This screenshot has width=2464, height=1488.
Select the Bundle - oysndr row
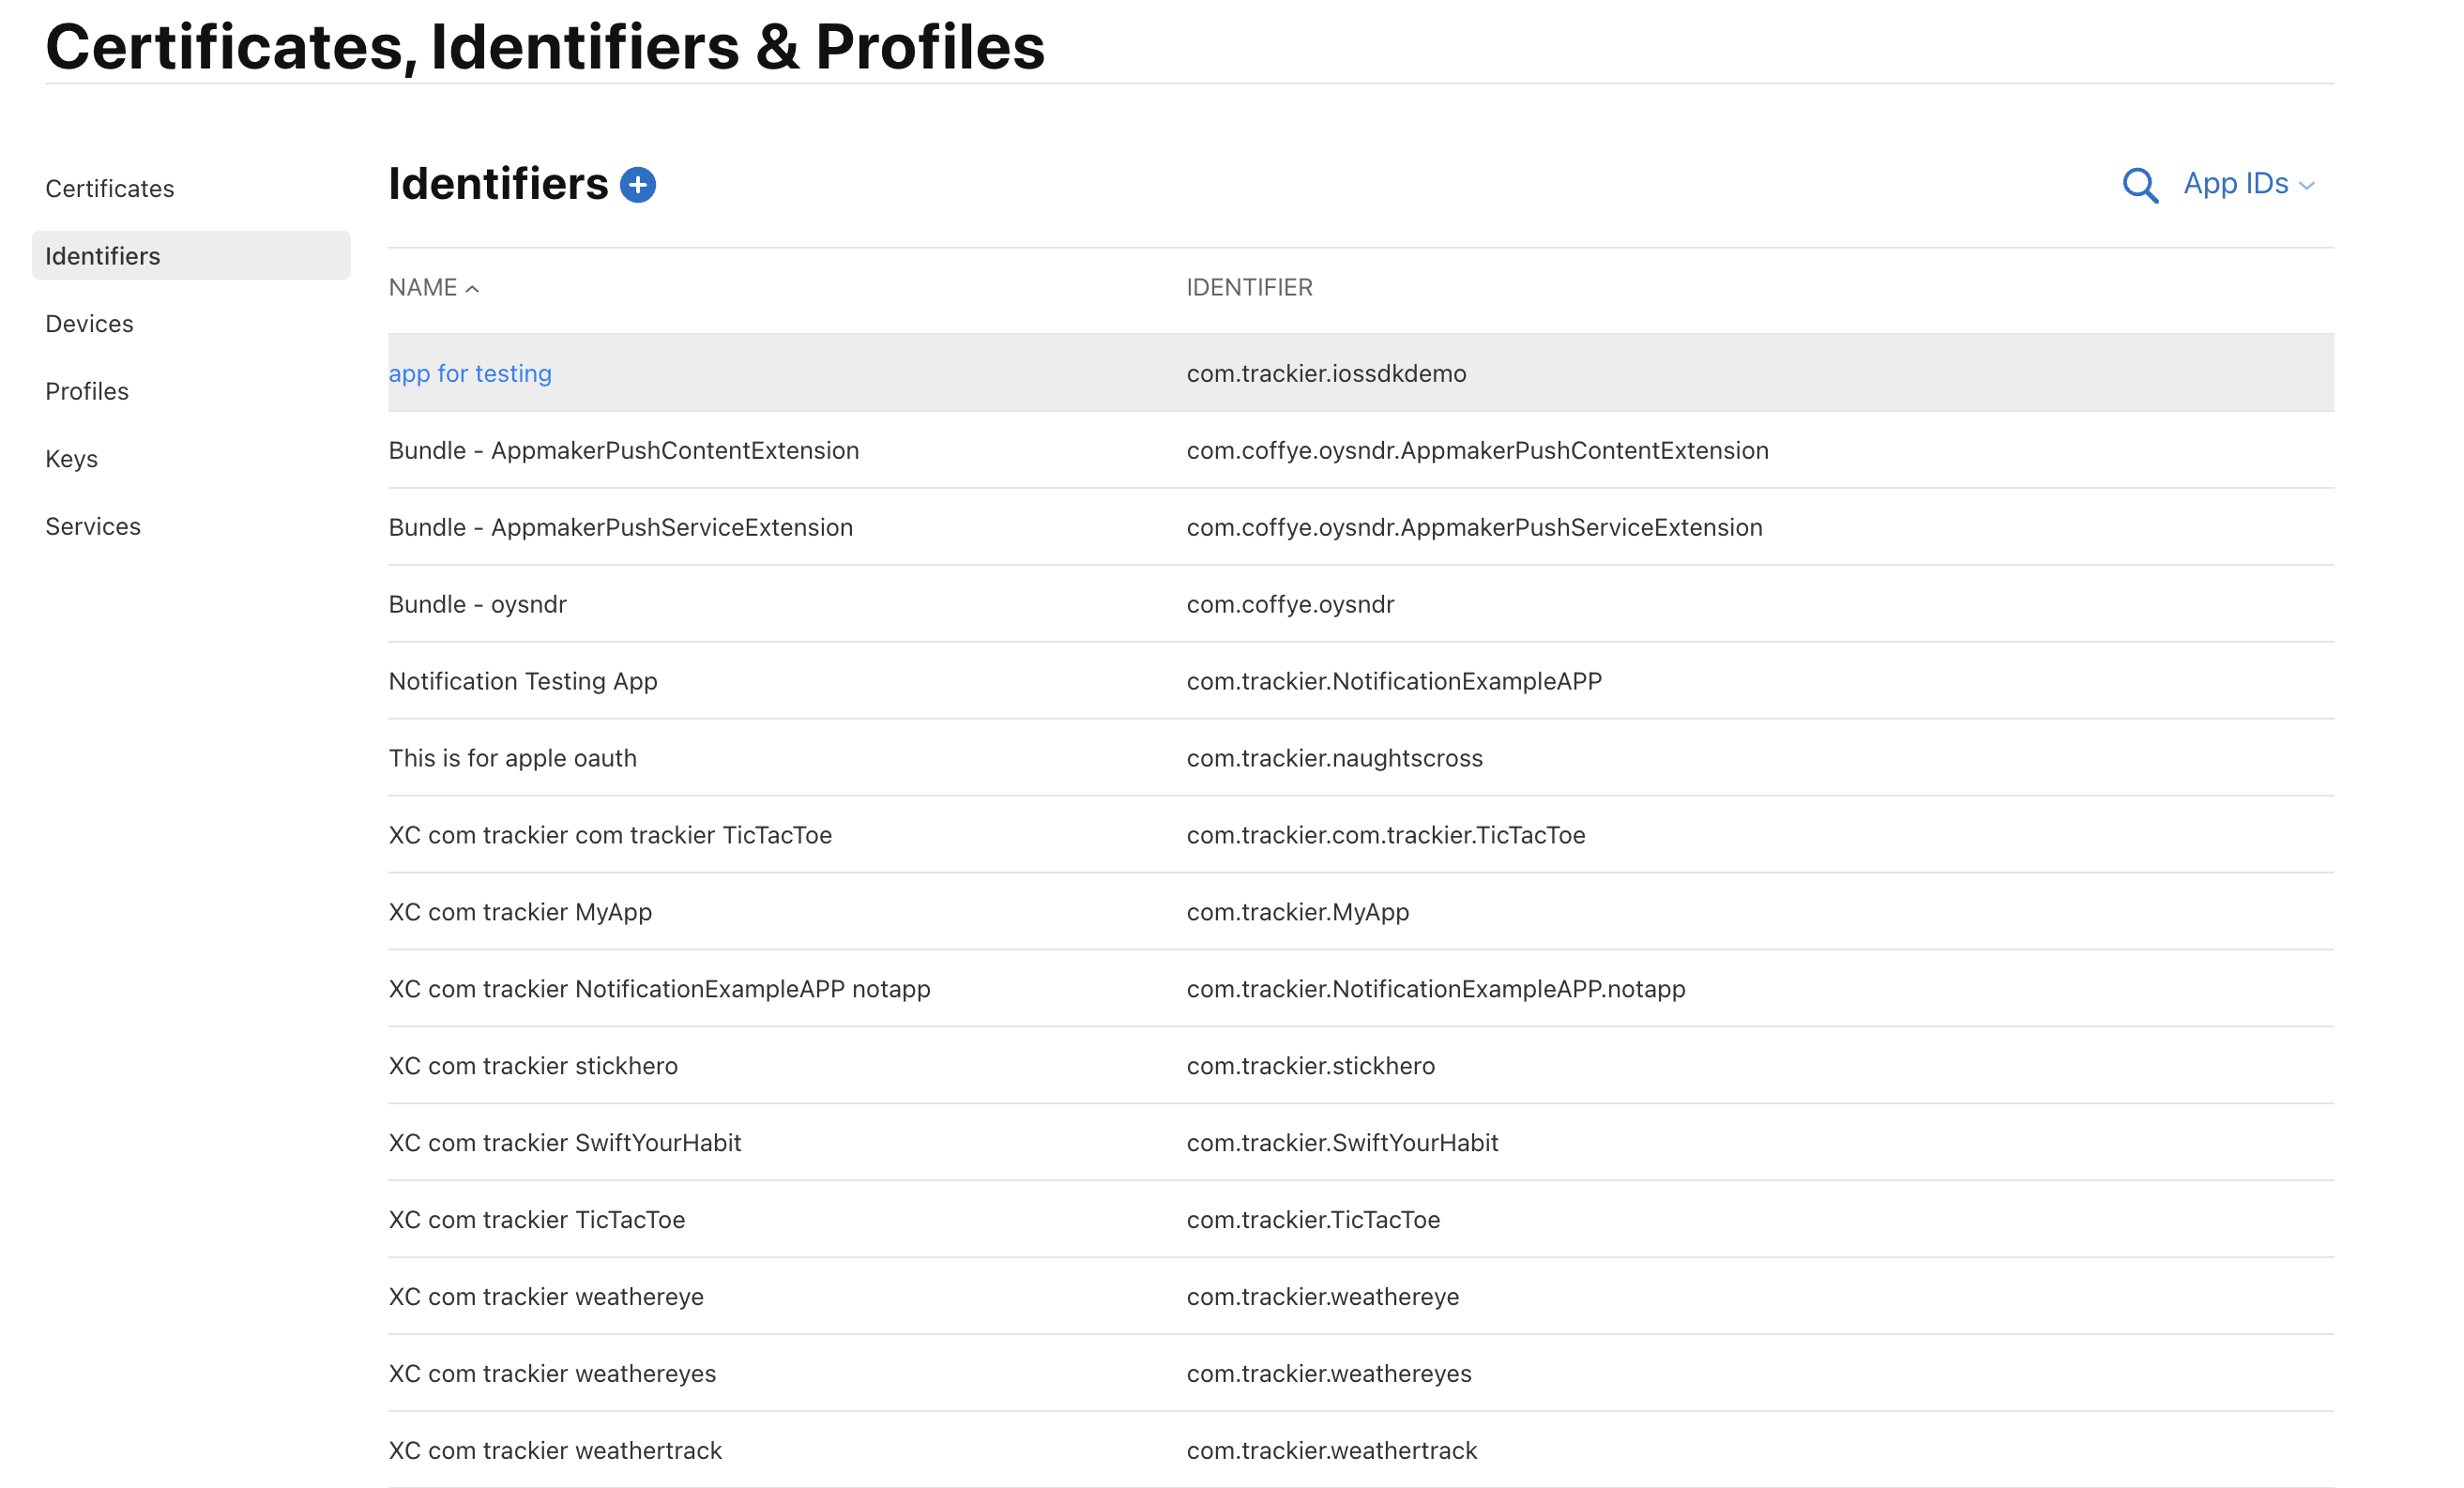(477, 604)
